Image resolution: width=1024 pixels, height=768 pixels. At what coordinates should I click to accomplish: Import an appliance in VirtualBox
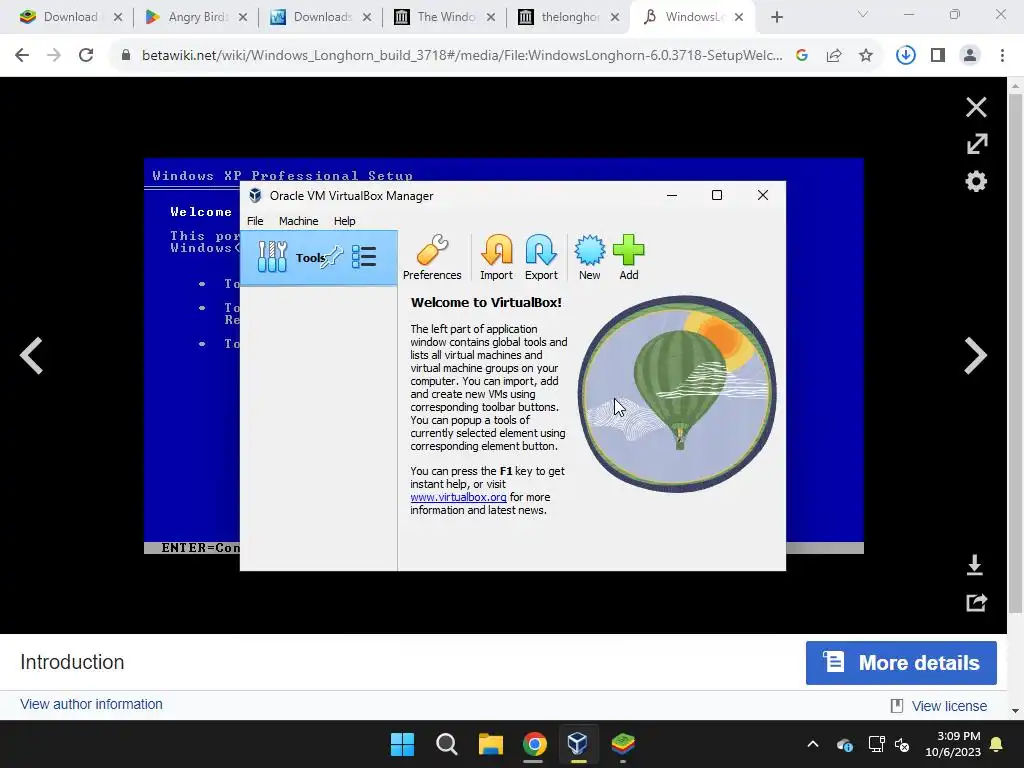coord(496,257)
